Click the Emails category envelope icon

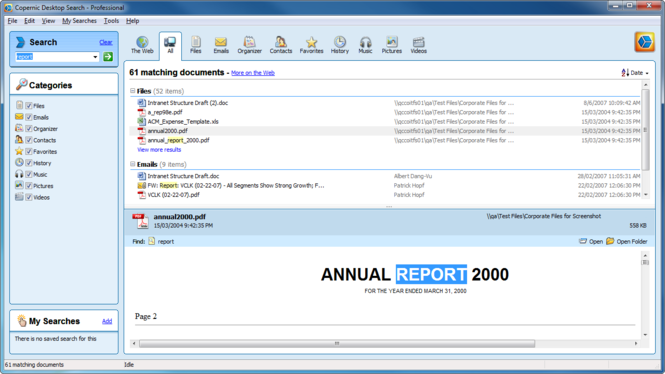pos(20,117)
